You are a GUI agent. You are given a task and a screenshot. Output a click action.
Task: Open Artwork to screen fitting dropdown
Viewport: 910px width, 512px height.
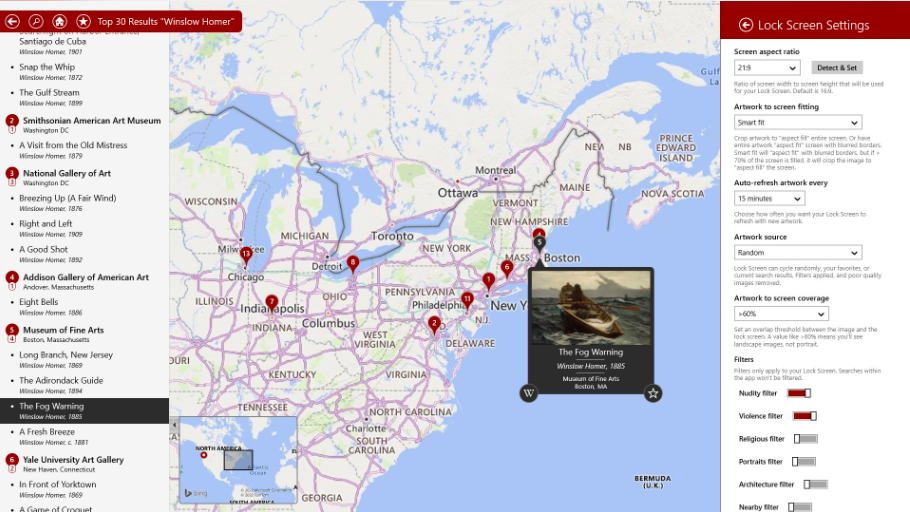(798, 122)
